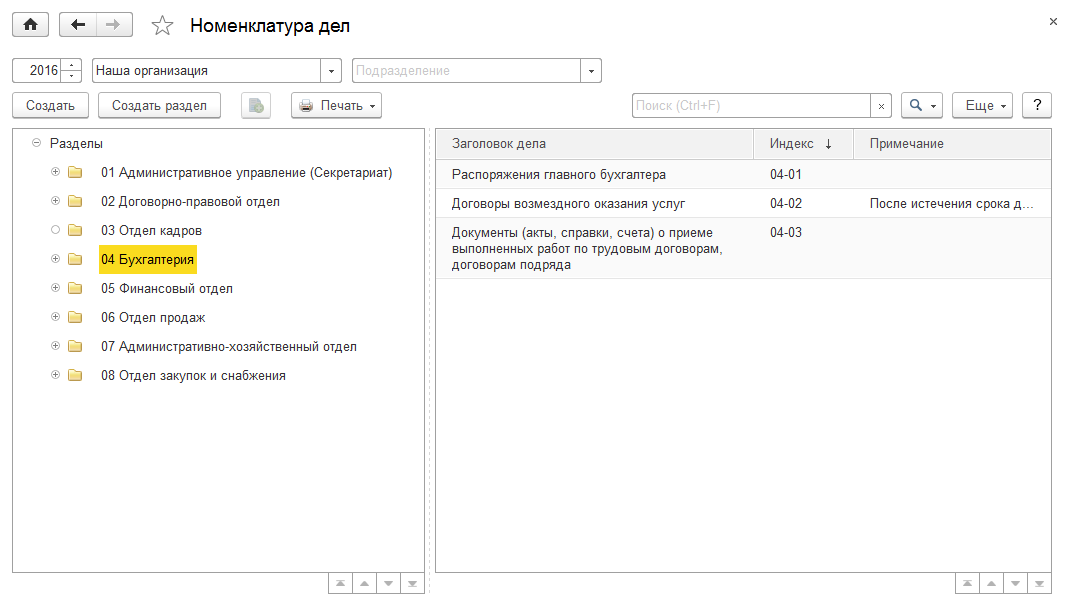Click the create-by-copying document icon
The height and width of the screenshot is (606, 1071).
pyautogui.click(x=255, y=105)
